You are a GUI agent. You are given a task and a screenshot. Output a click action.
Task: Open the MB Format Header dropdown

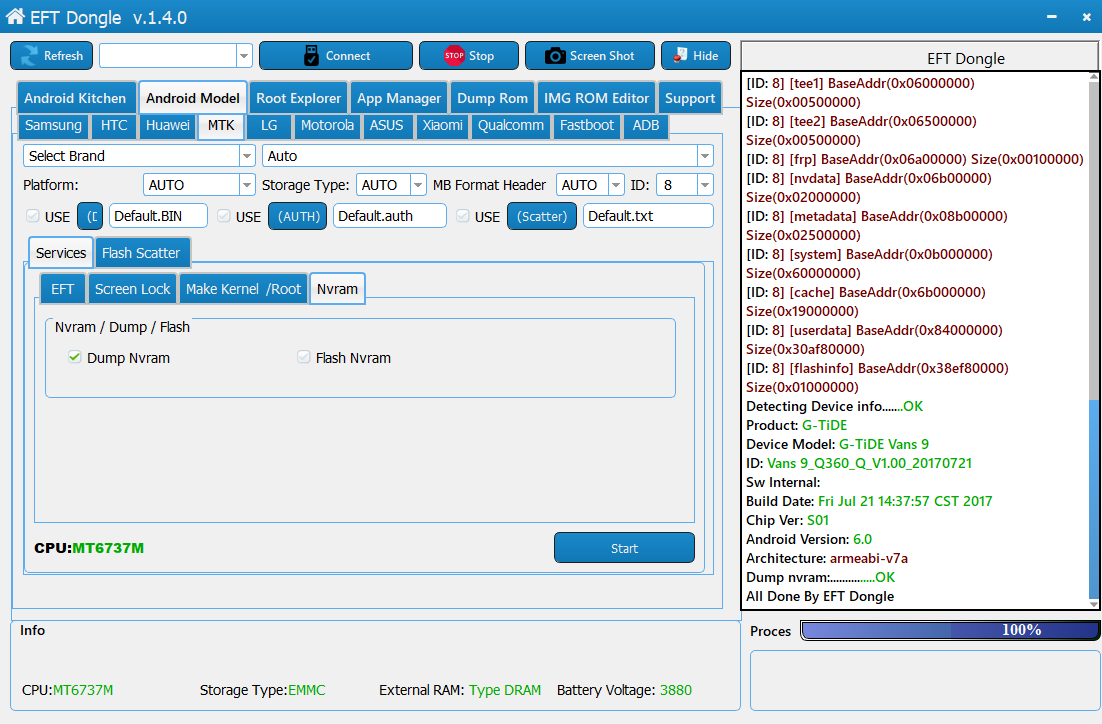coord(616,185)
